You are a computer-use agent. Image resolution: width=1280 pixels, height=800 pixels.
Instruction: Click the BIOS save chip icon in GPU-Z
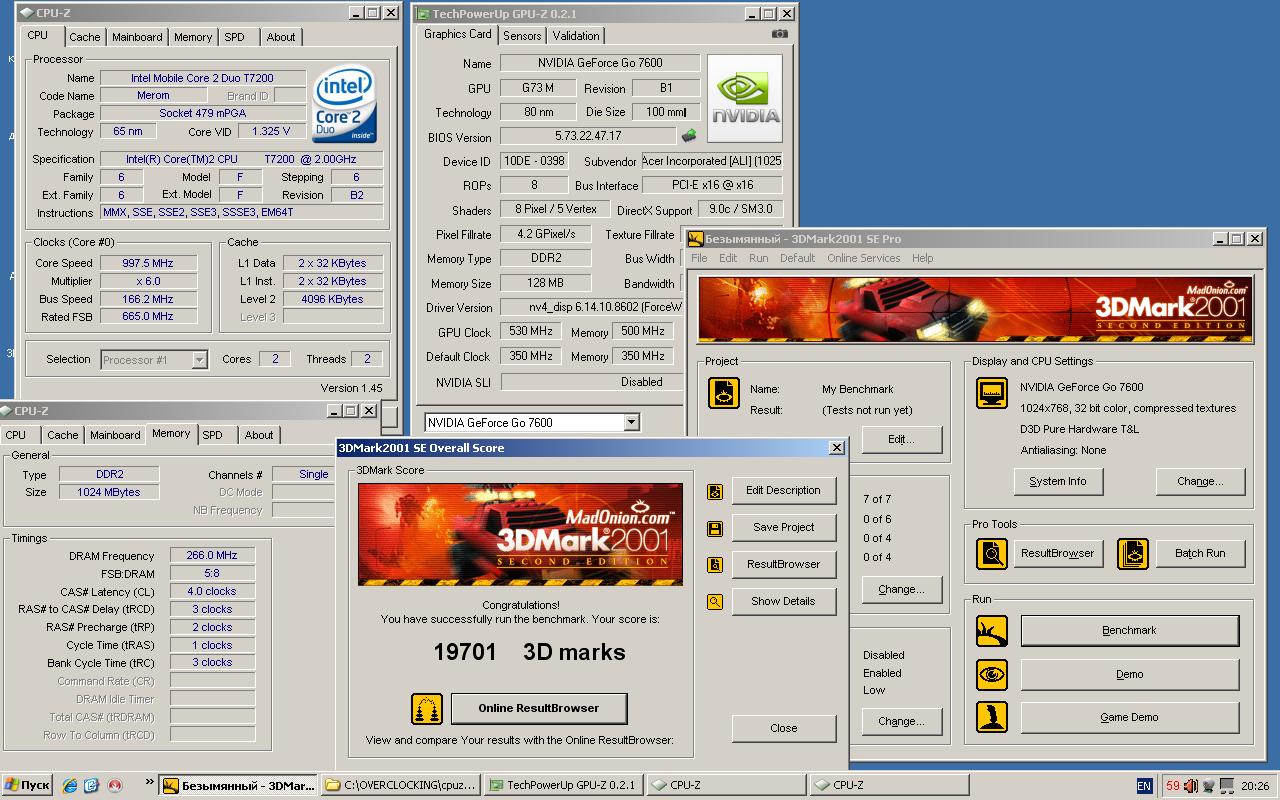(x=689, y=136)
